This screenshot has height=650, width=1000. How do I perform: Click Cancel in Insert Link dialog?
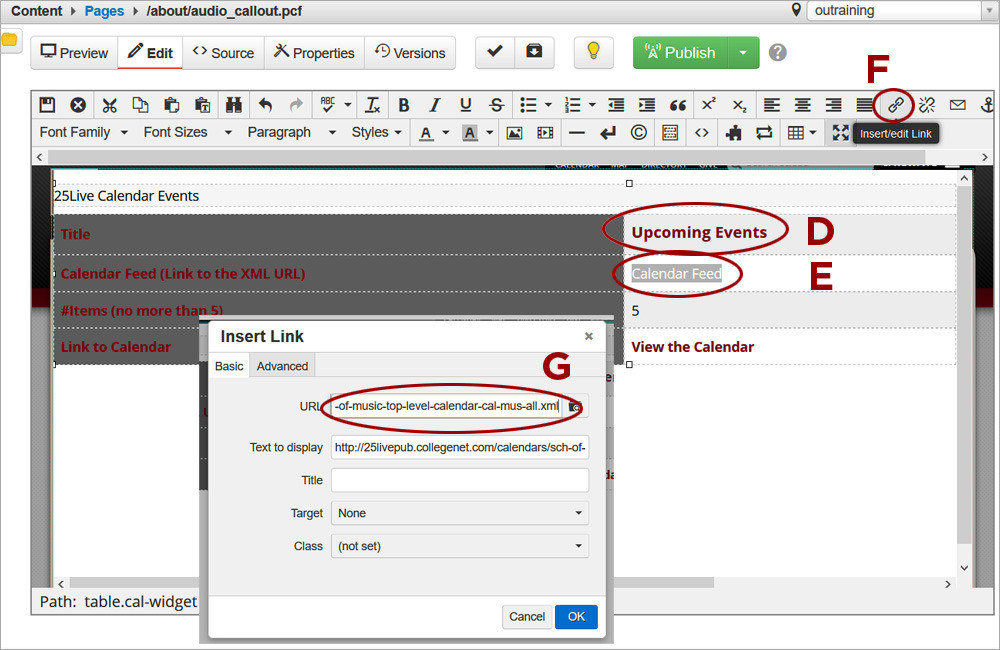(x=527, y=617)
